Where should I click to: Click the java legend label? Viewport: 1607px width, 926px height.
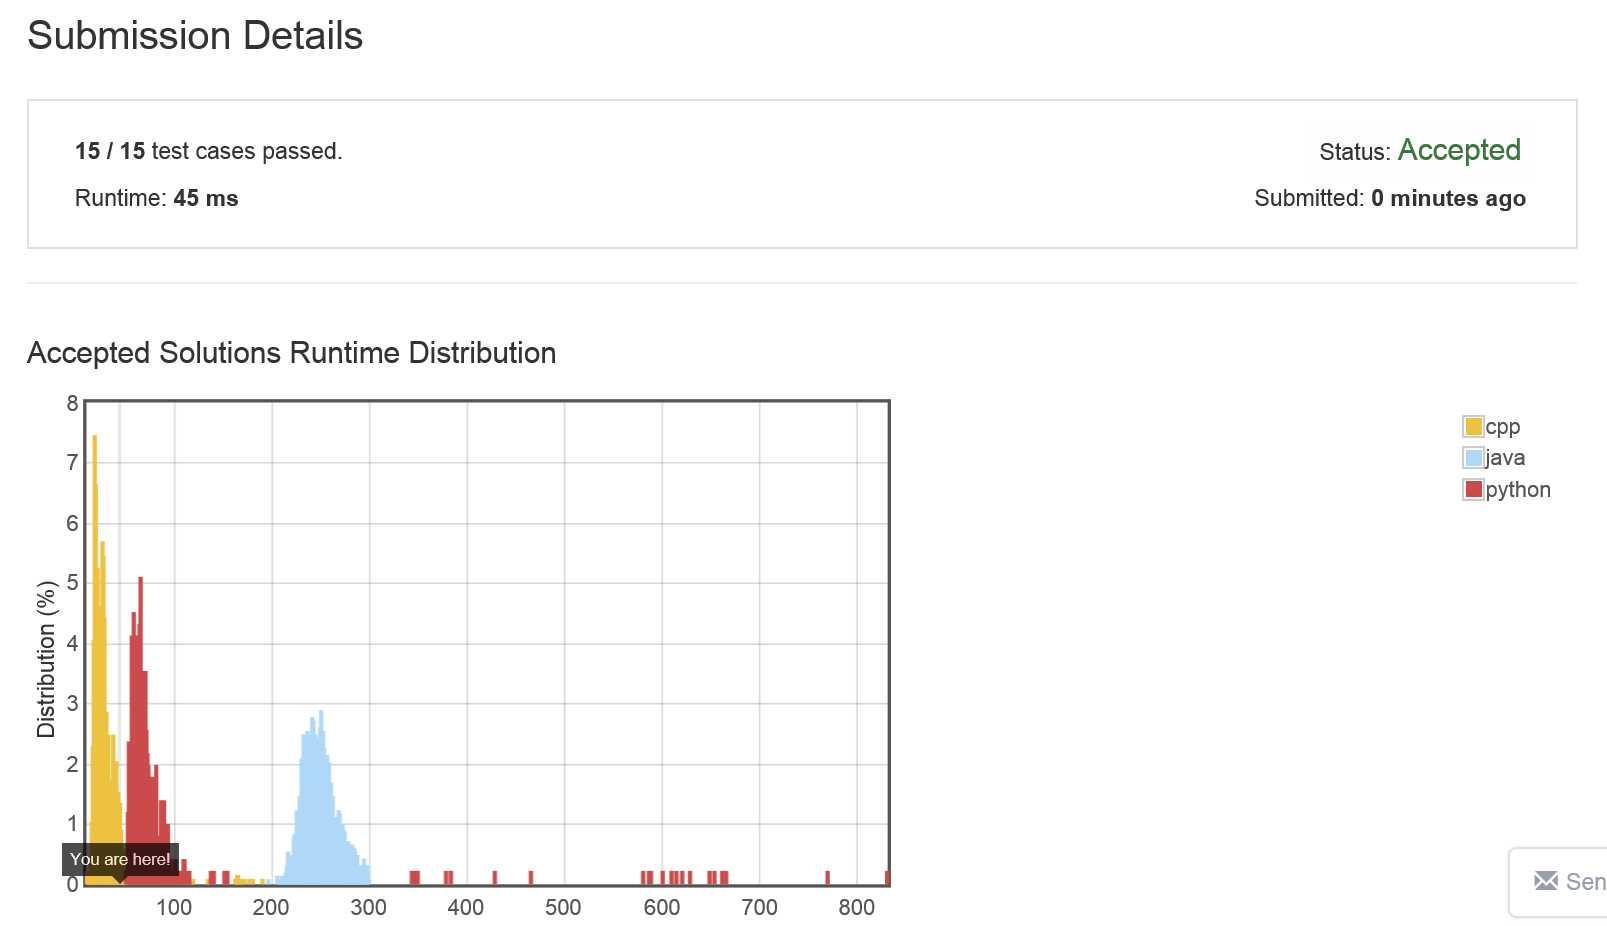click(1505, 458)
